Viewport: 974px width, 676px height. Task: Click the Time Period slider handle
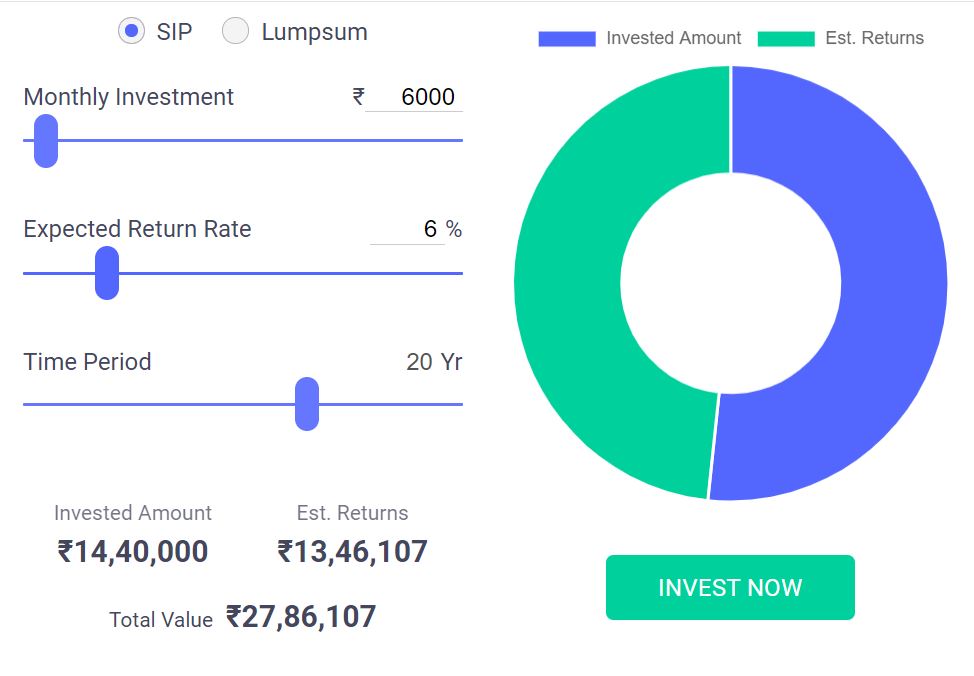tap(307, 404)
